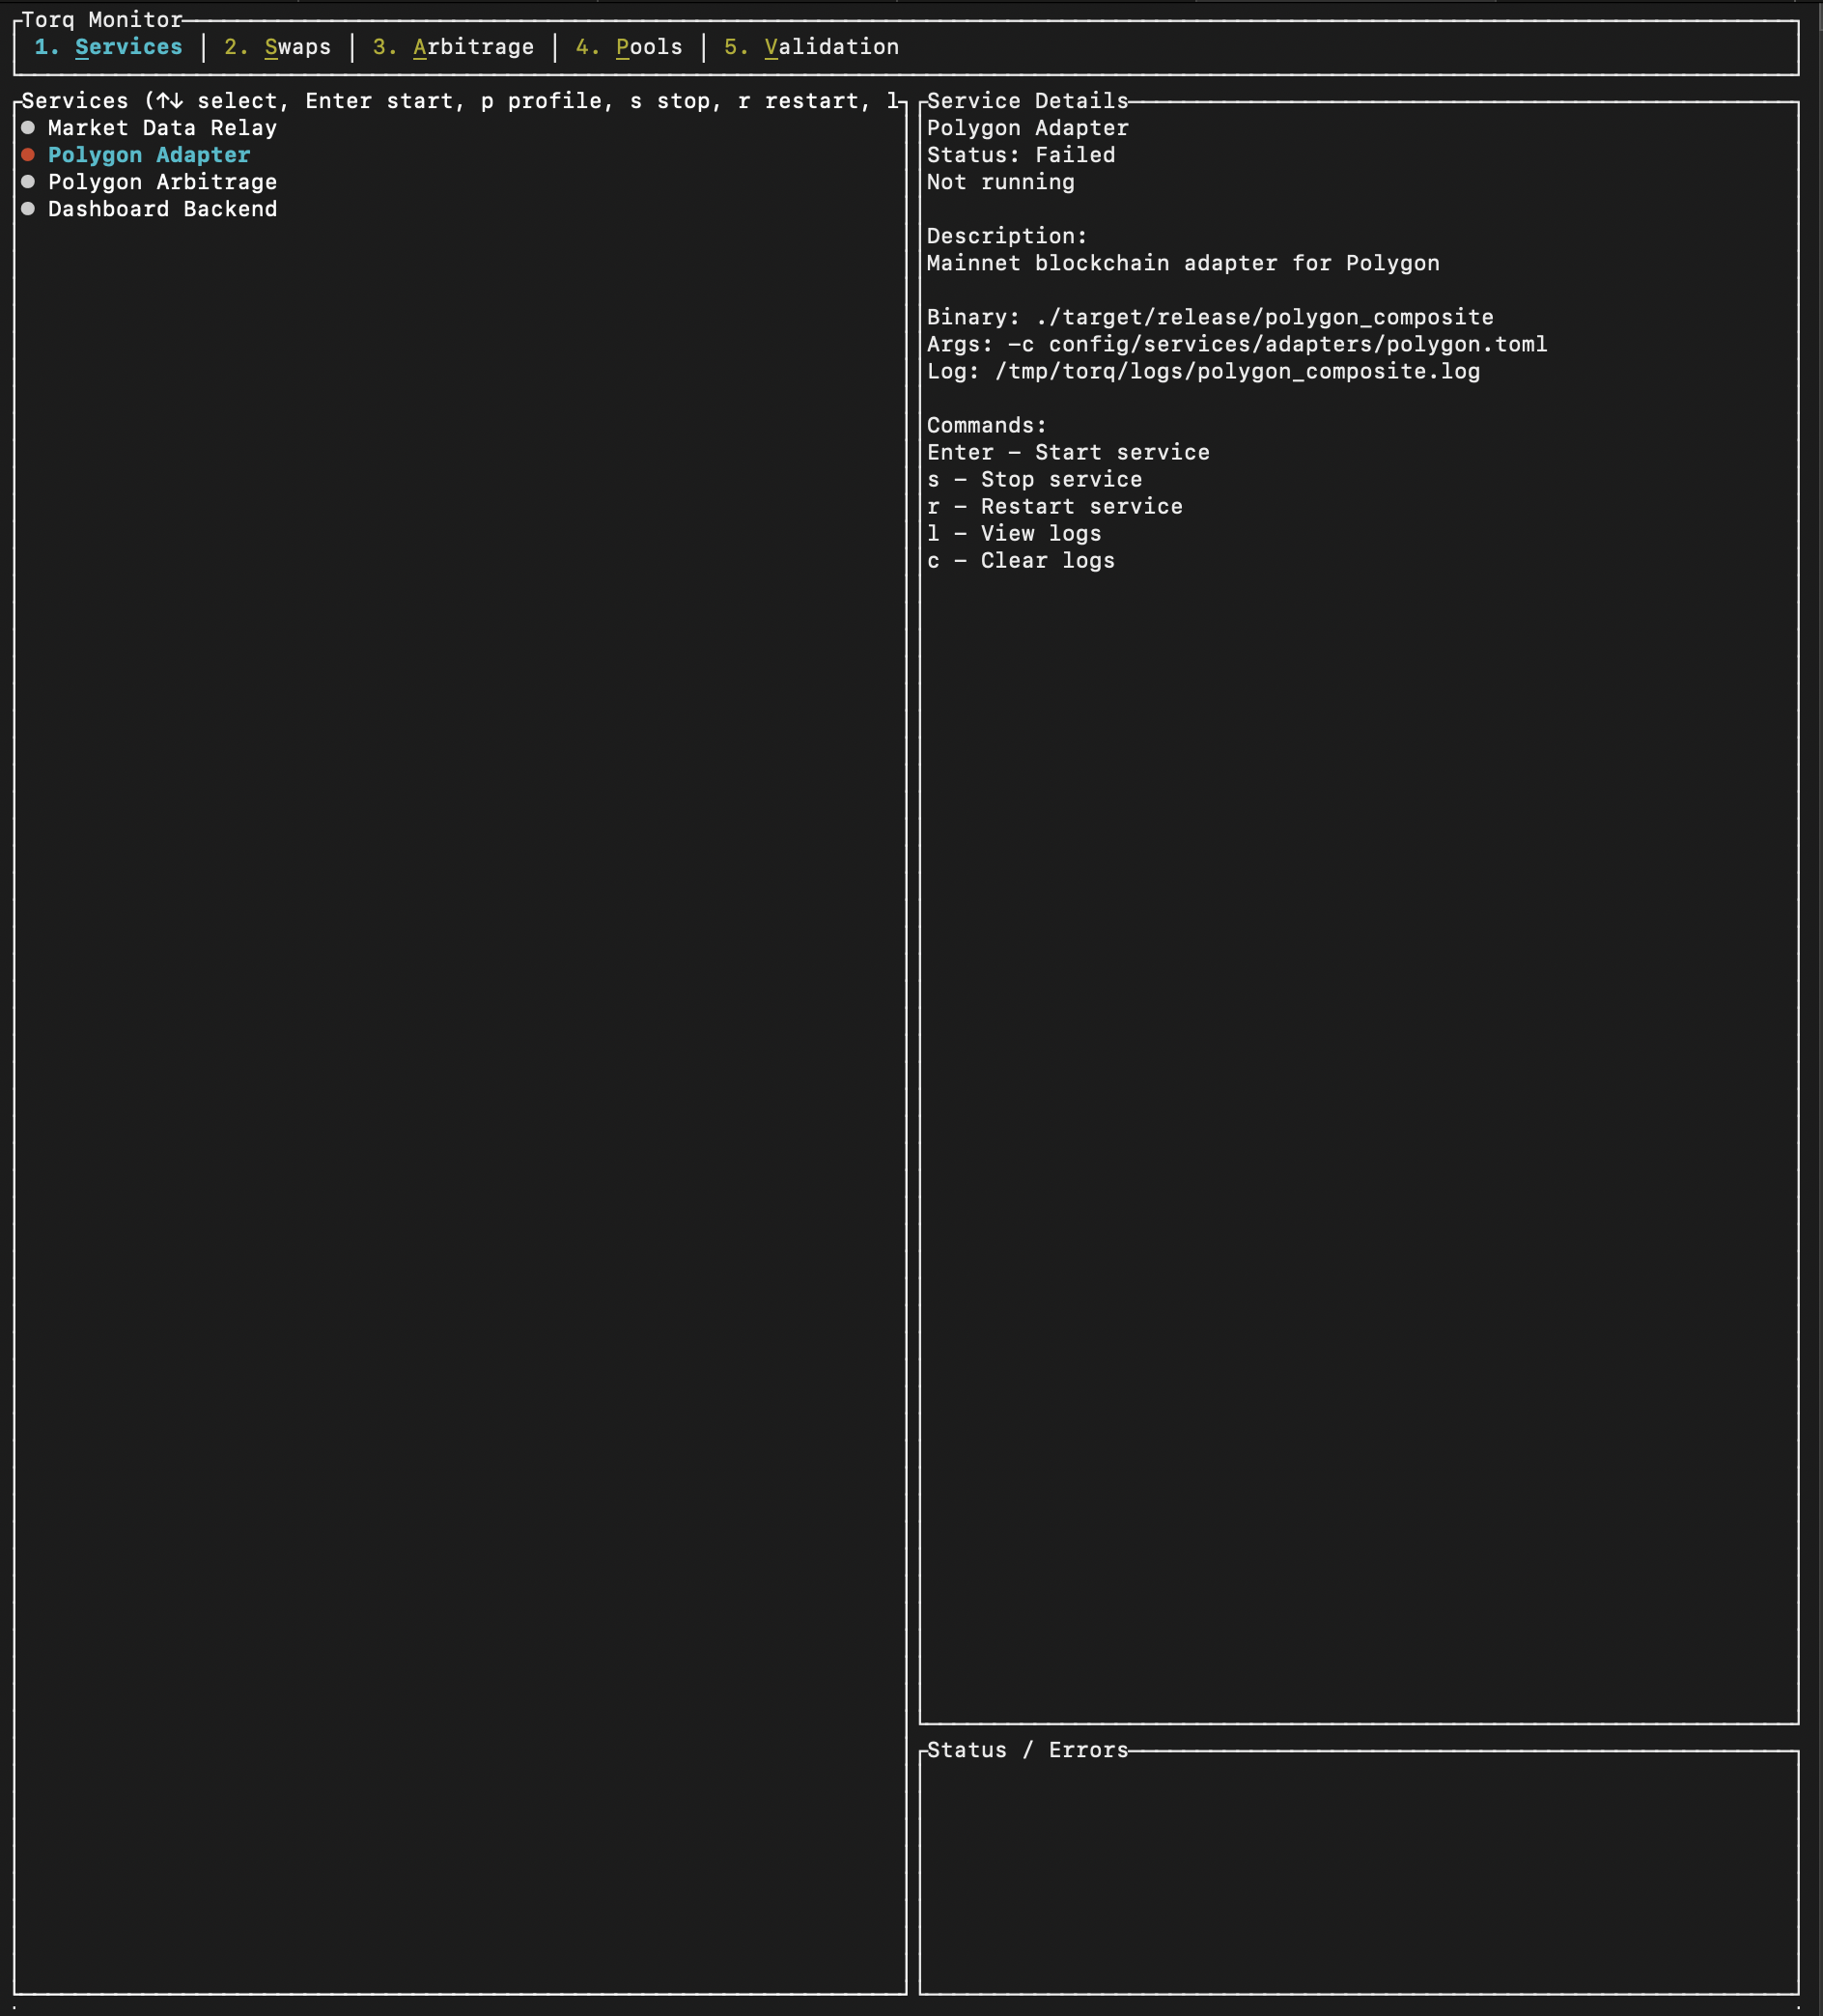Switch to the Services tab
The height and width of the screenshot is (2016, 1823).
click(x=109, y=47)
